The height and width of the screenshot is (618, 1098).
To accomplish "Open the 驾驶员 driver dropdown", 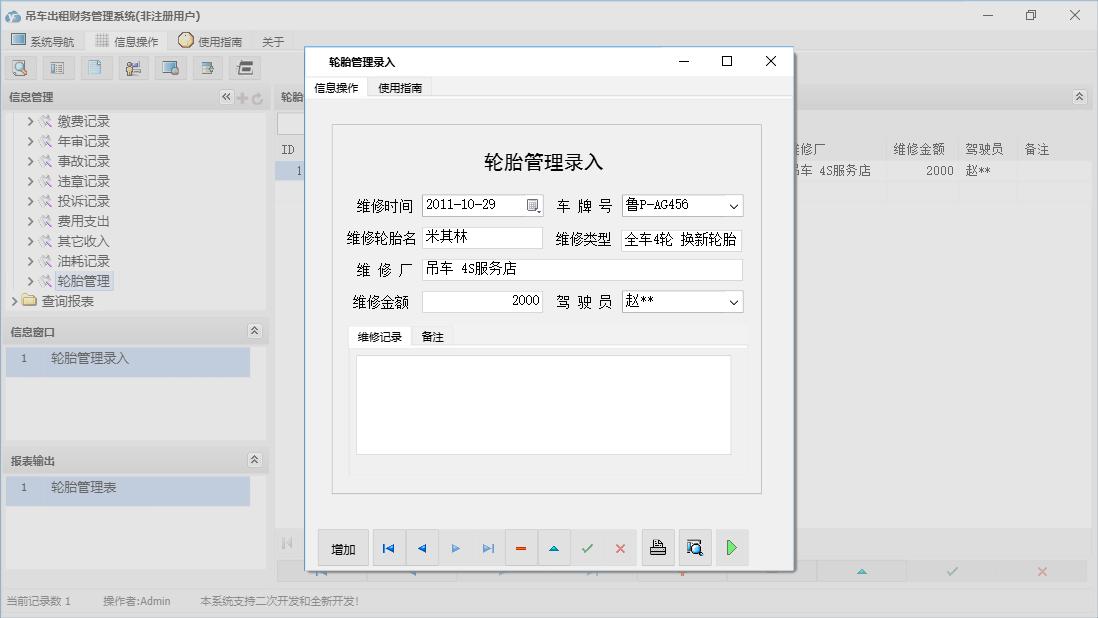I will pyautogui.click(x=735, y=301).
